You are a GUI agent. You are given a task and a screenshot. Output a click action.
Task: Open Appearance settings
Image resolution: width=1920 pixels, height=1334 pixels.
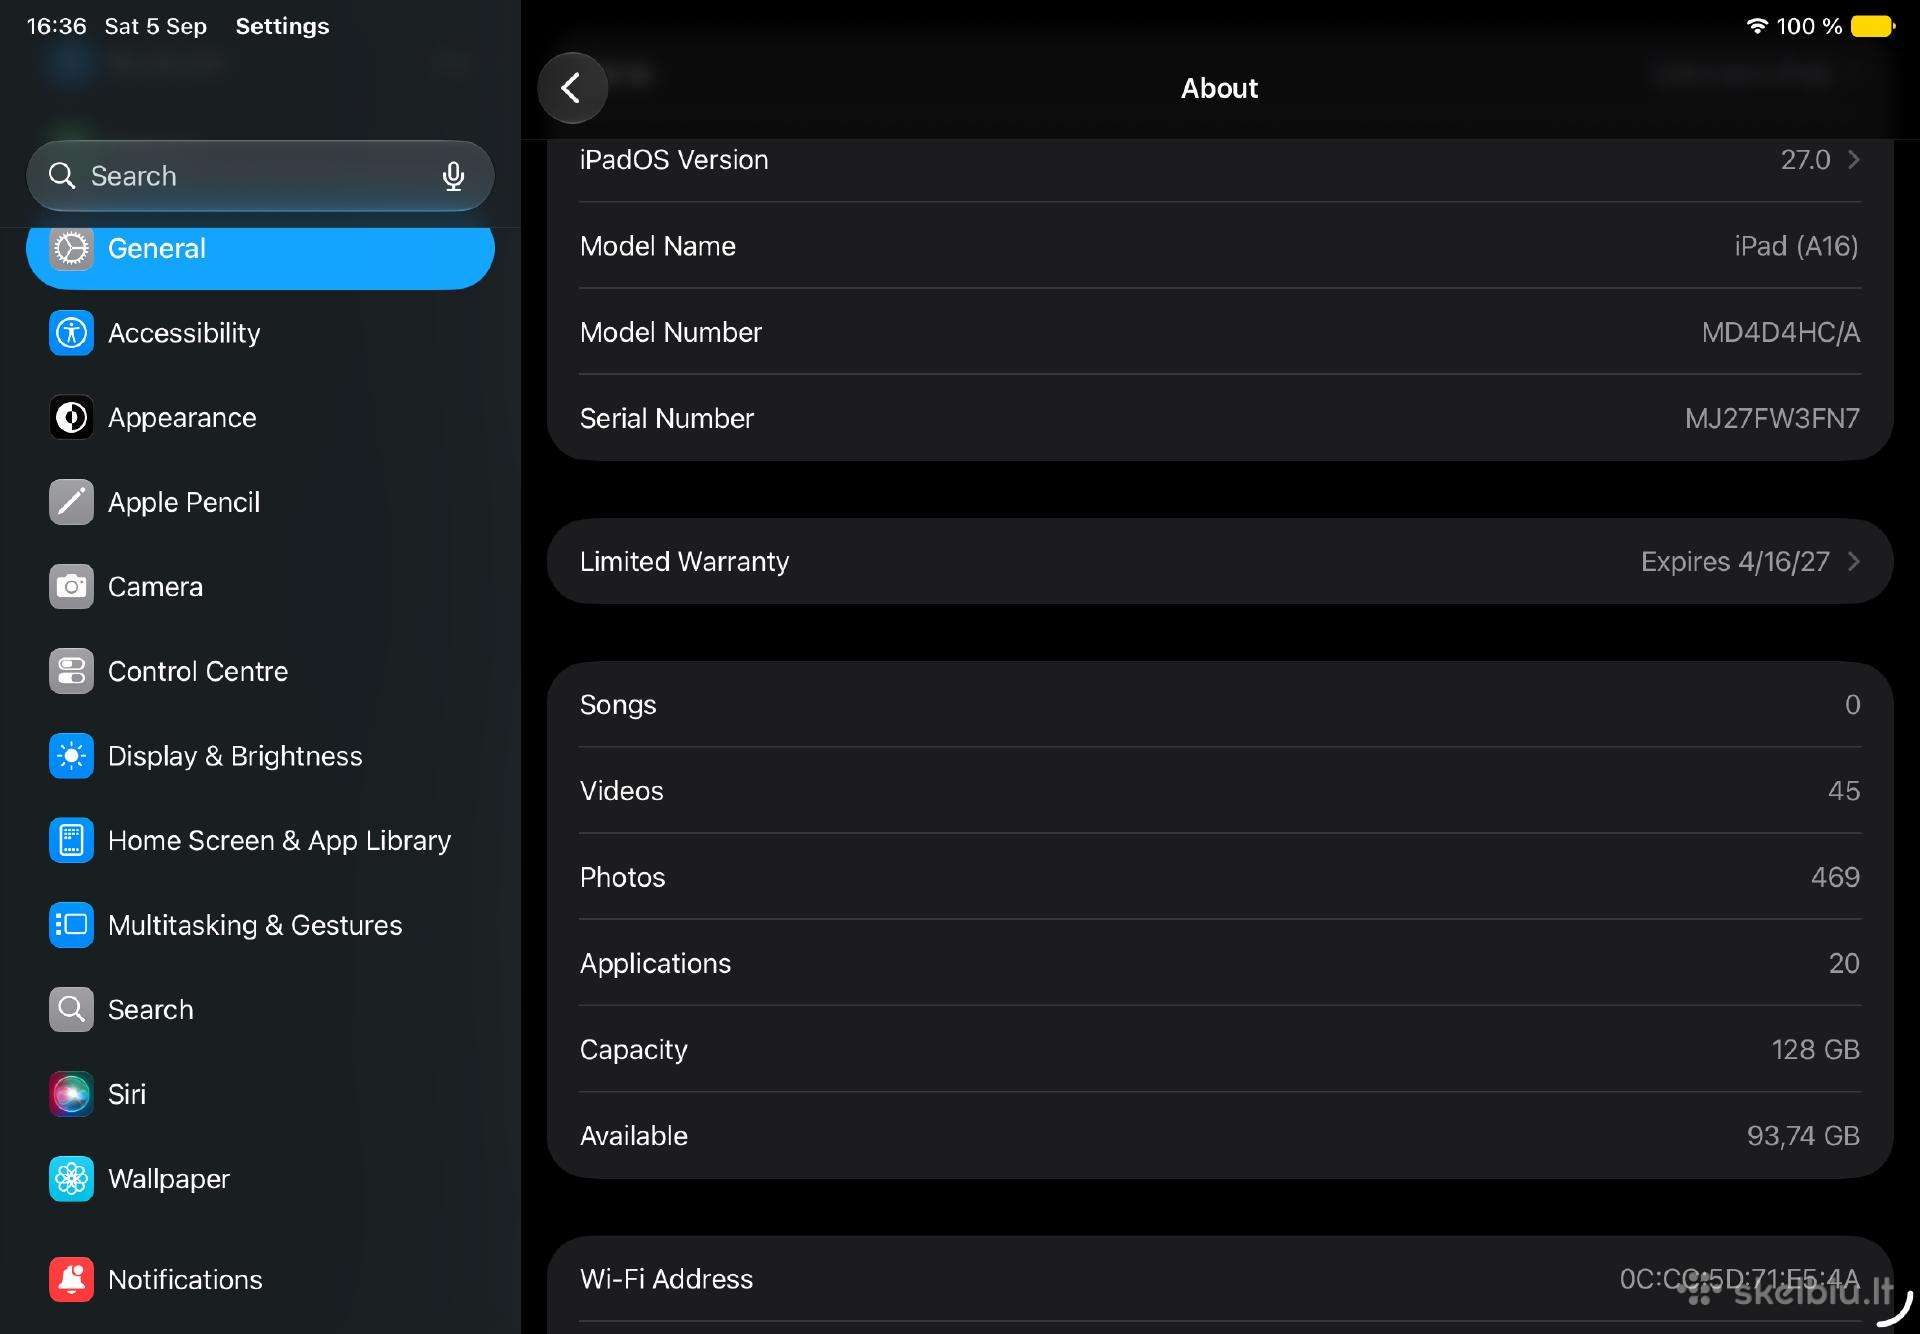(260, 417)
